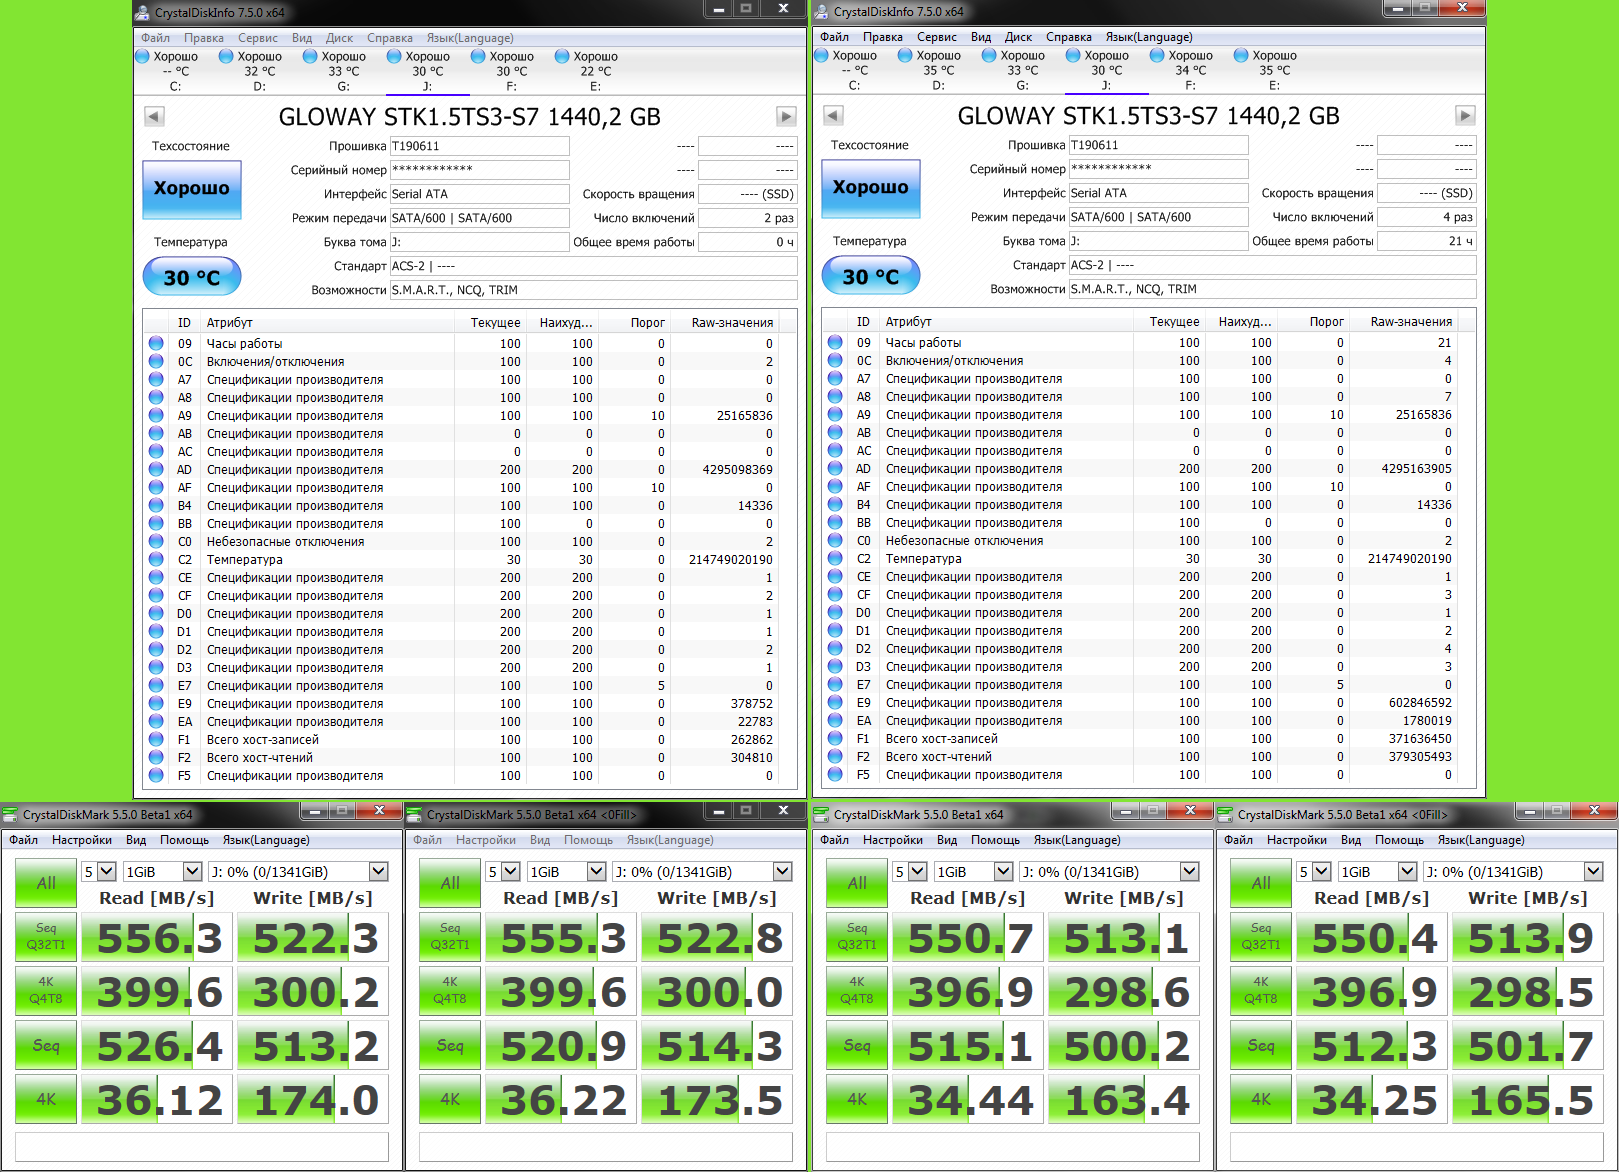
Task: Click status icon of C0 Небезопасные отключения row, right window
Action: pos(836,540)
